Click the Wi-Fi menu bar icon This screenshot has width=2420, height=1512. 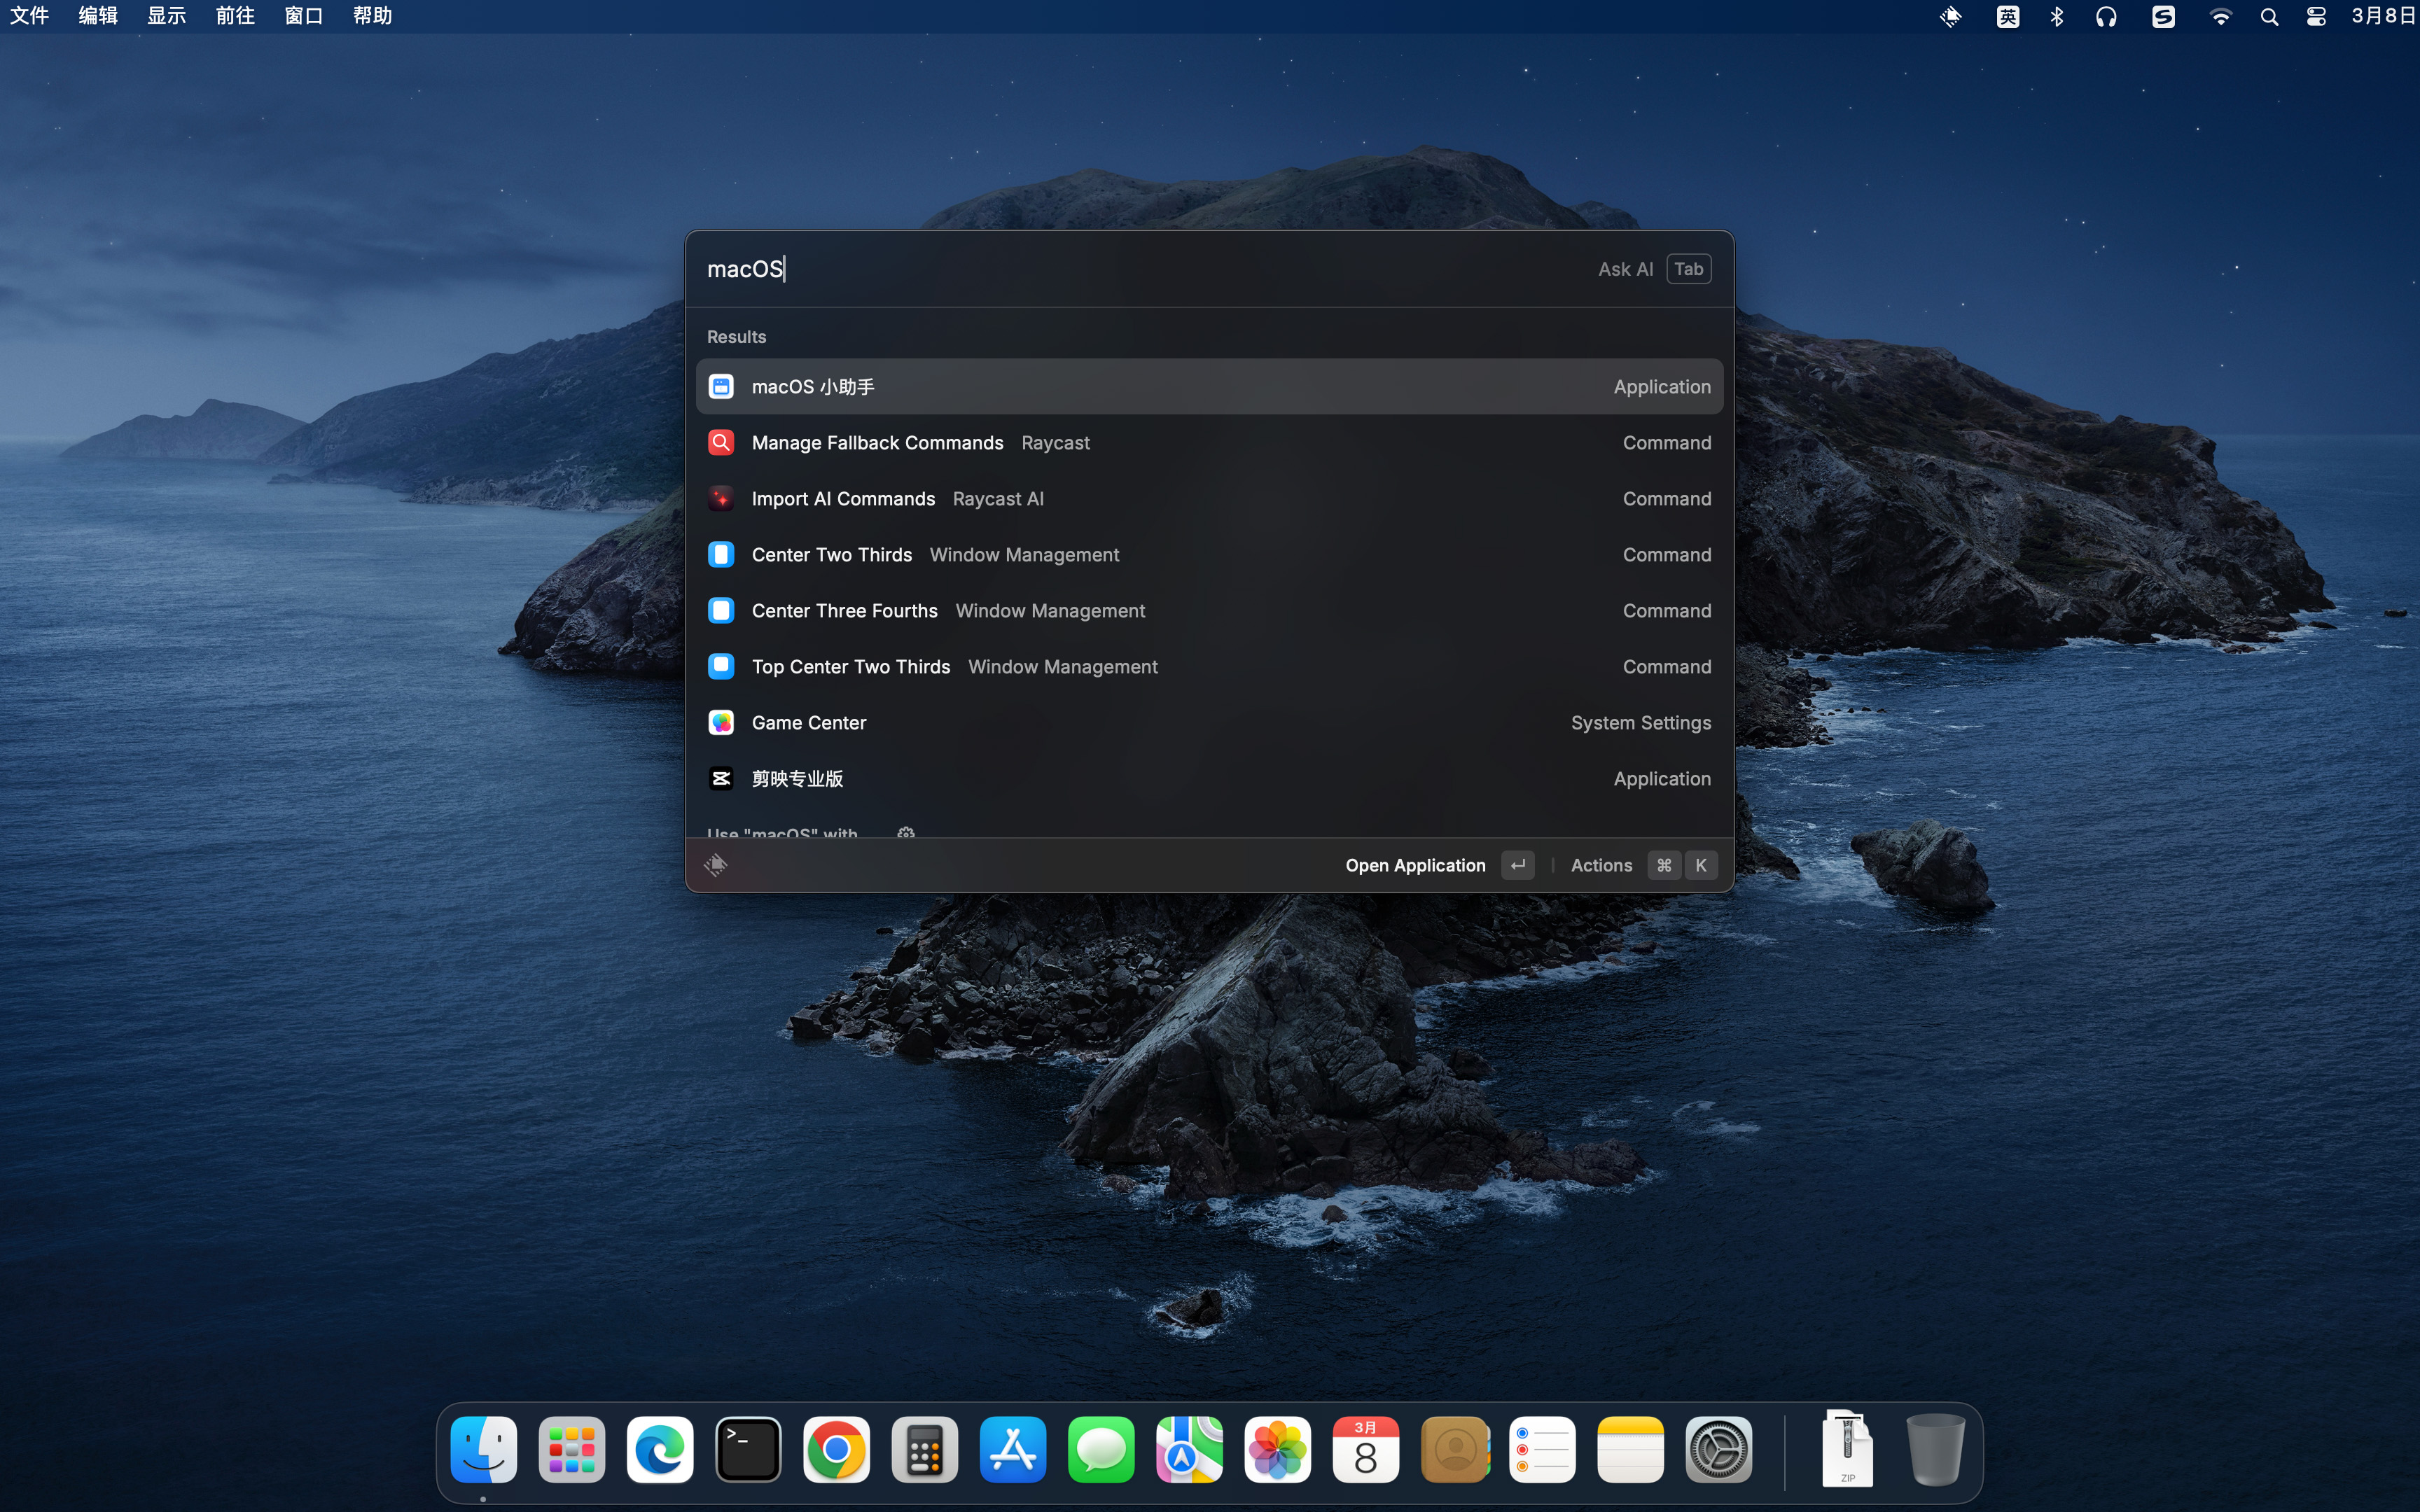(x=2221, y=17)
